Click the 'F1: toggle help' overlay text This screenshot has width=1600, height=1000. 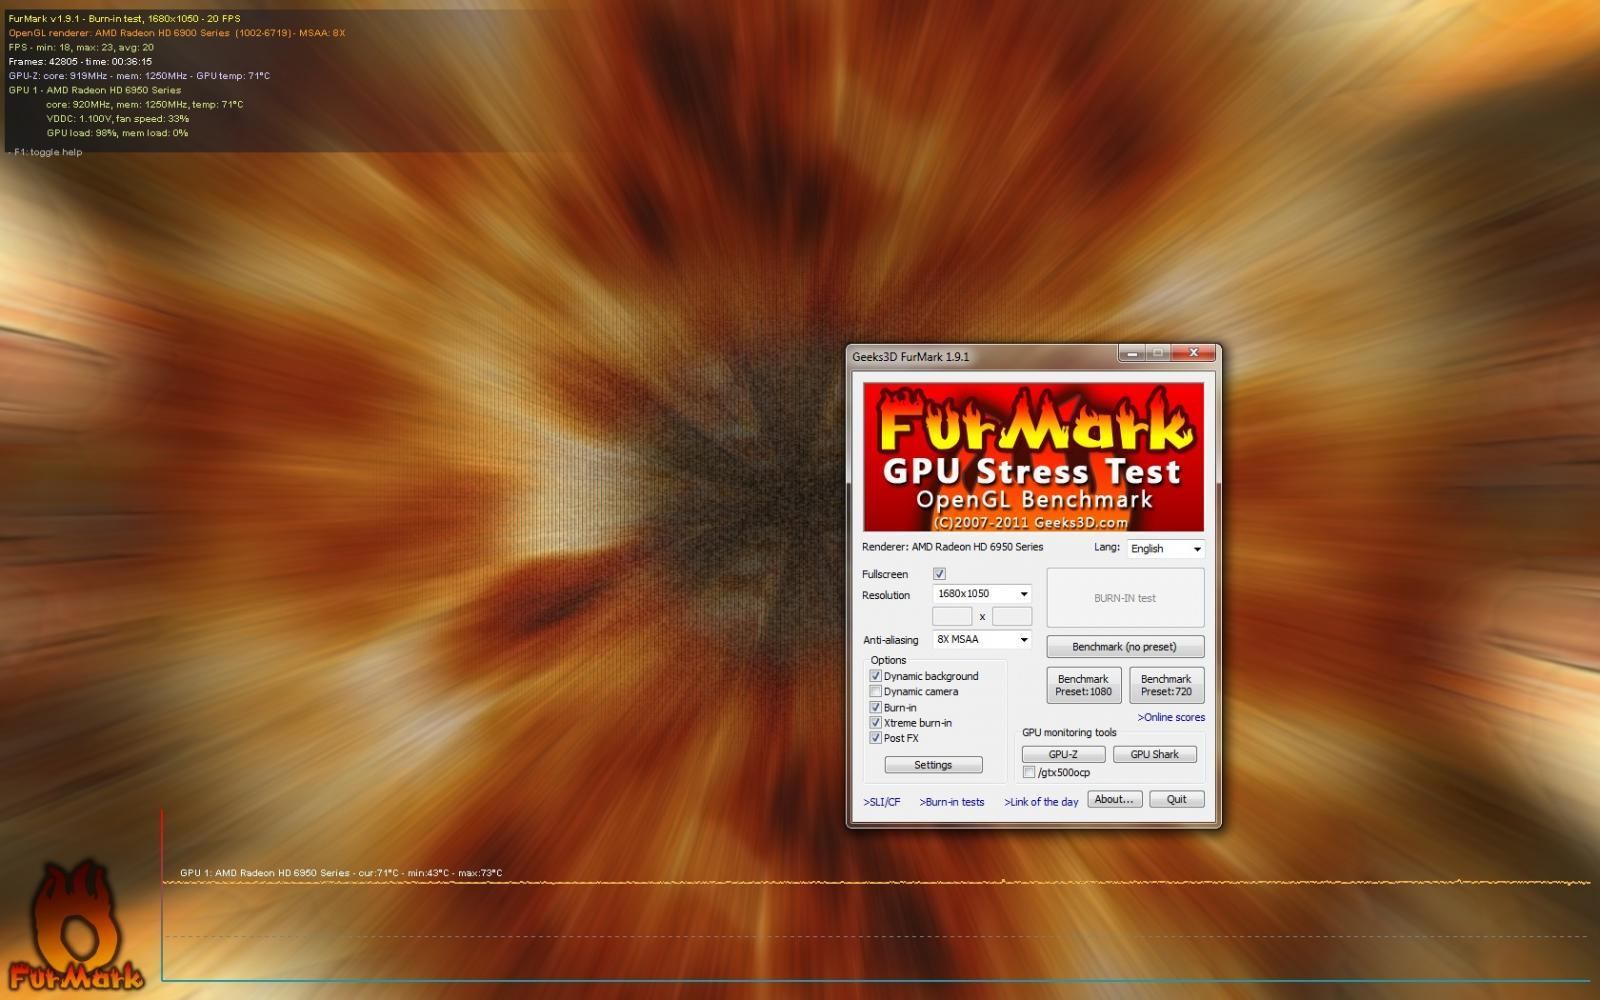(x=48, y=152)
